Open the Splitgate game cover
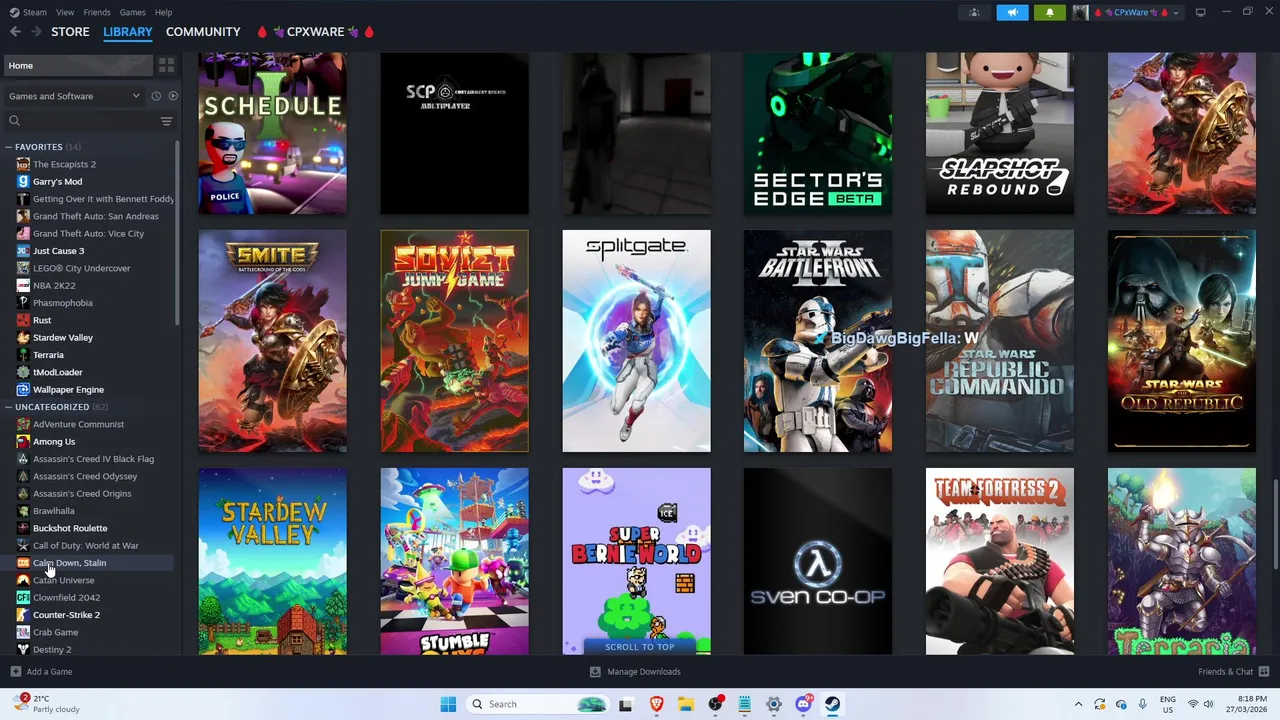The width and height of the screenshot is (1280, 720). pyautogui.click(x=636, y=341)
